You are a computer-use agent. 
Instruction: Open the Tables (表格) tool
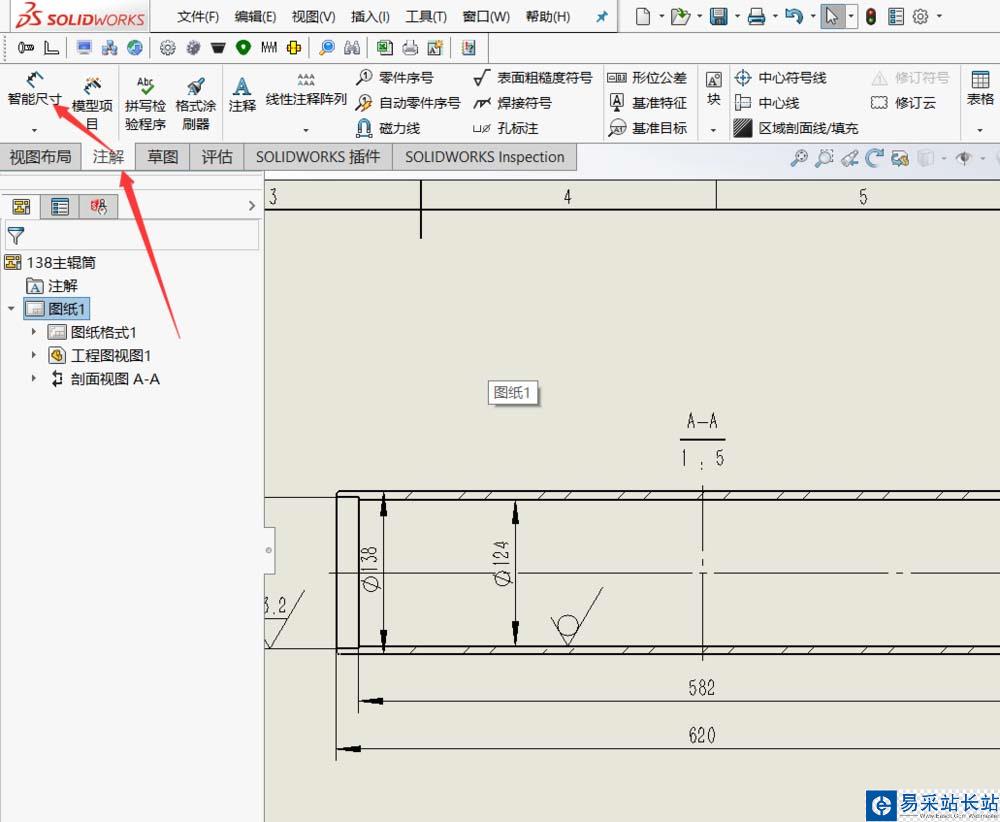(980, 89)
